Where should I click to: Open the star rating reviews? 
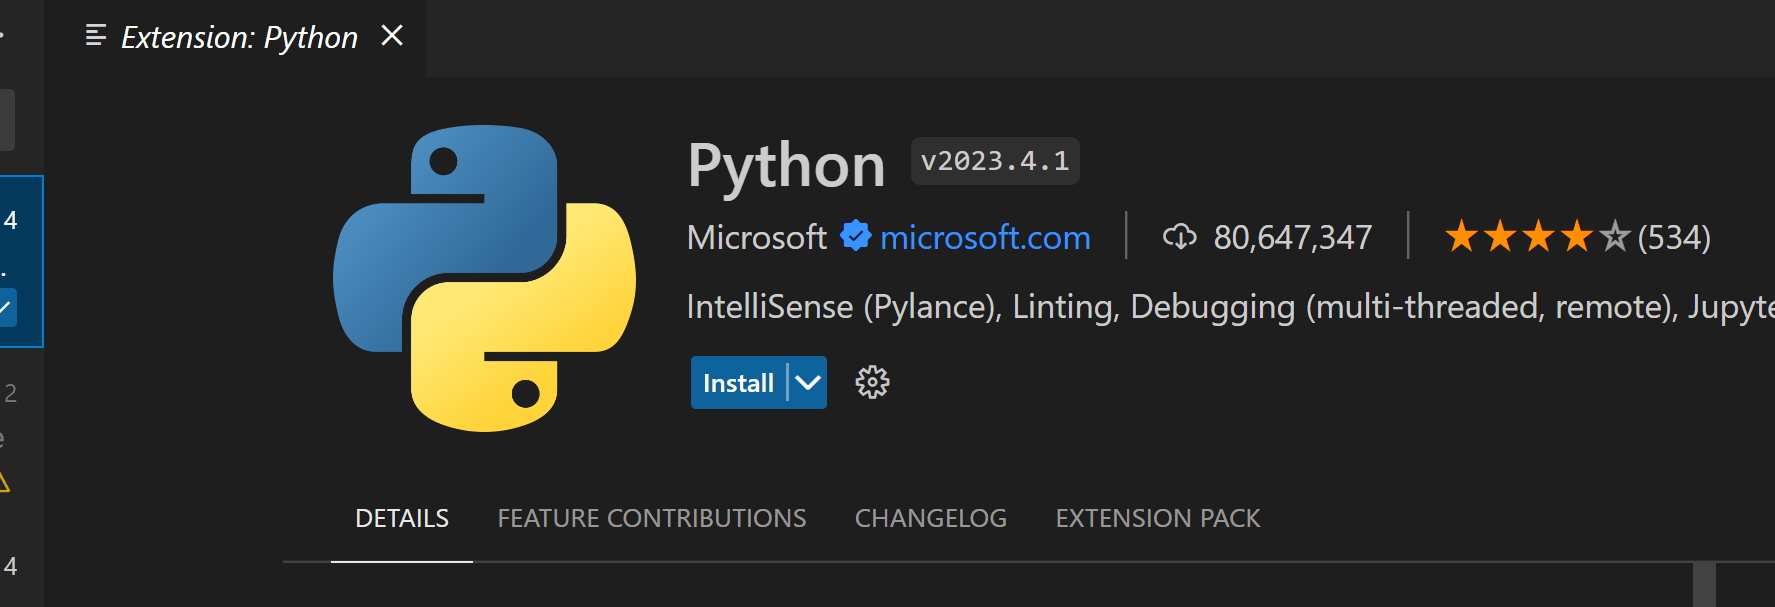point(1537,237)
